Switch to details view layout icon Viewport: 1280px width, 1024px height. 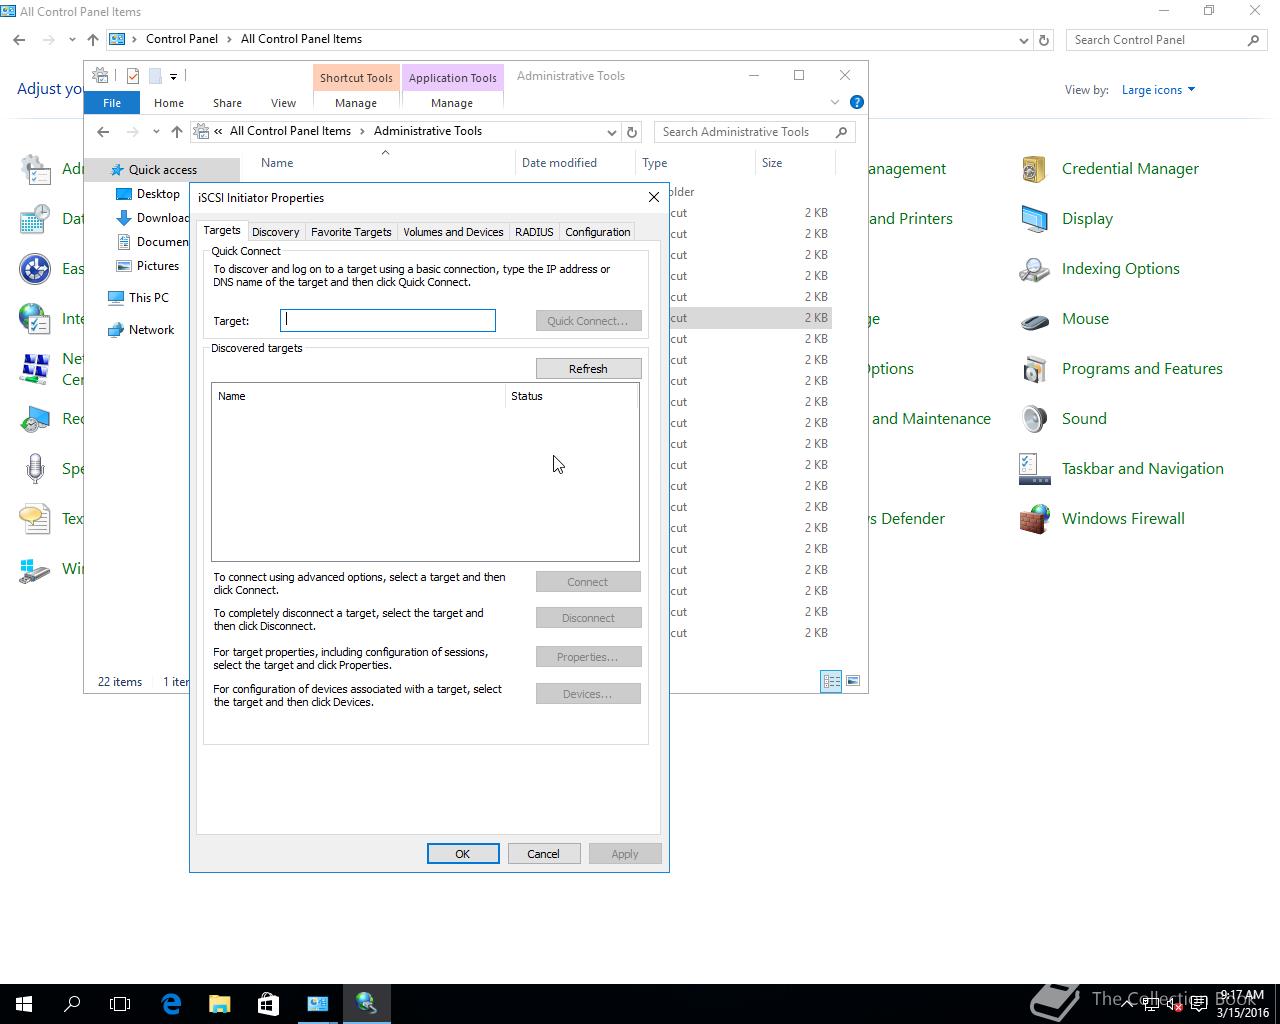[x=831, y=681]
